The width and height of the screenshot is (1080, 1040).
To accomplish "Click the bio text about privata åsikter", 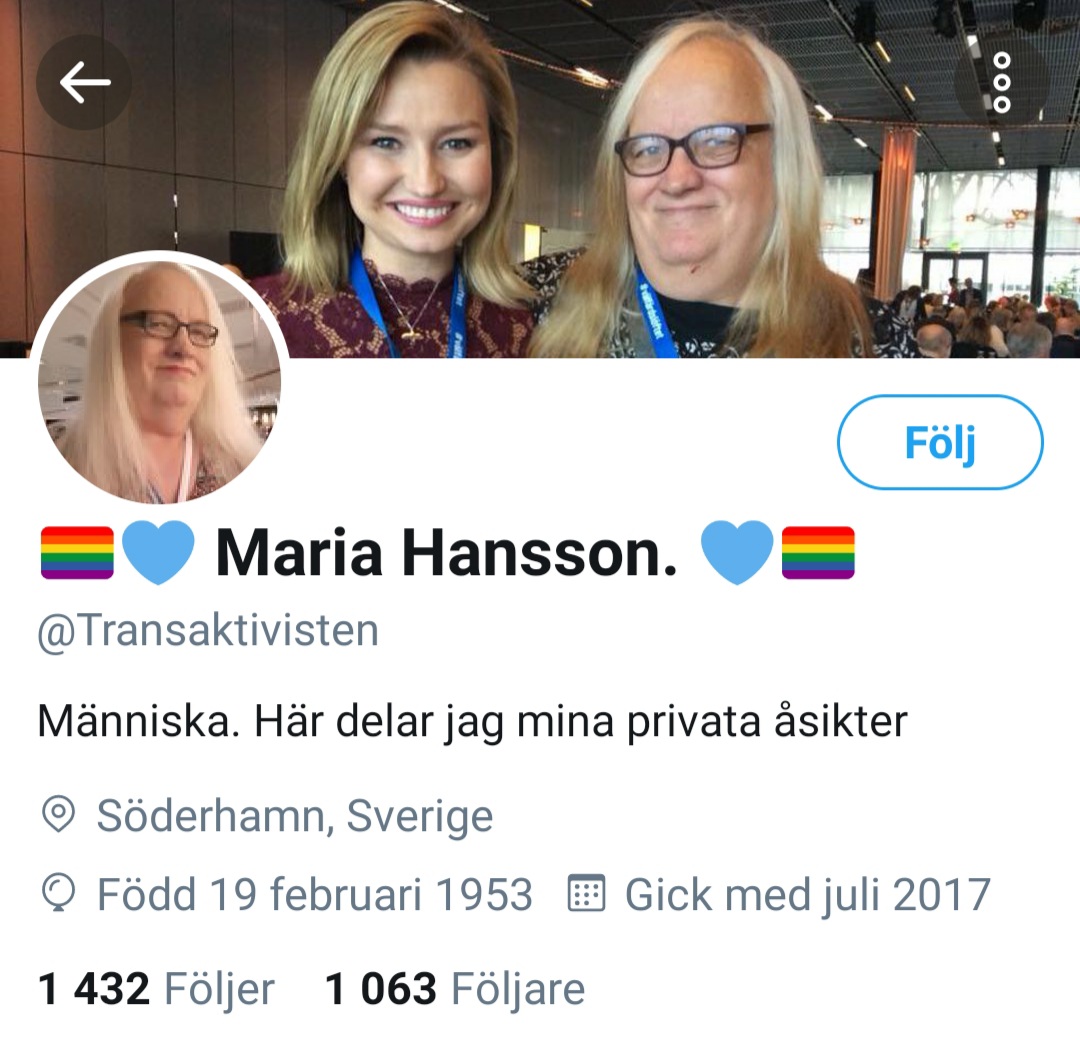I will tap(472, 722).
